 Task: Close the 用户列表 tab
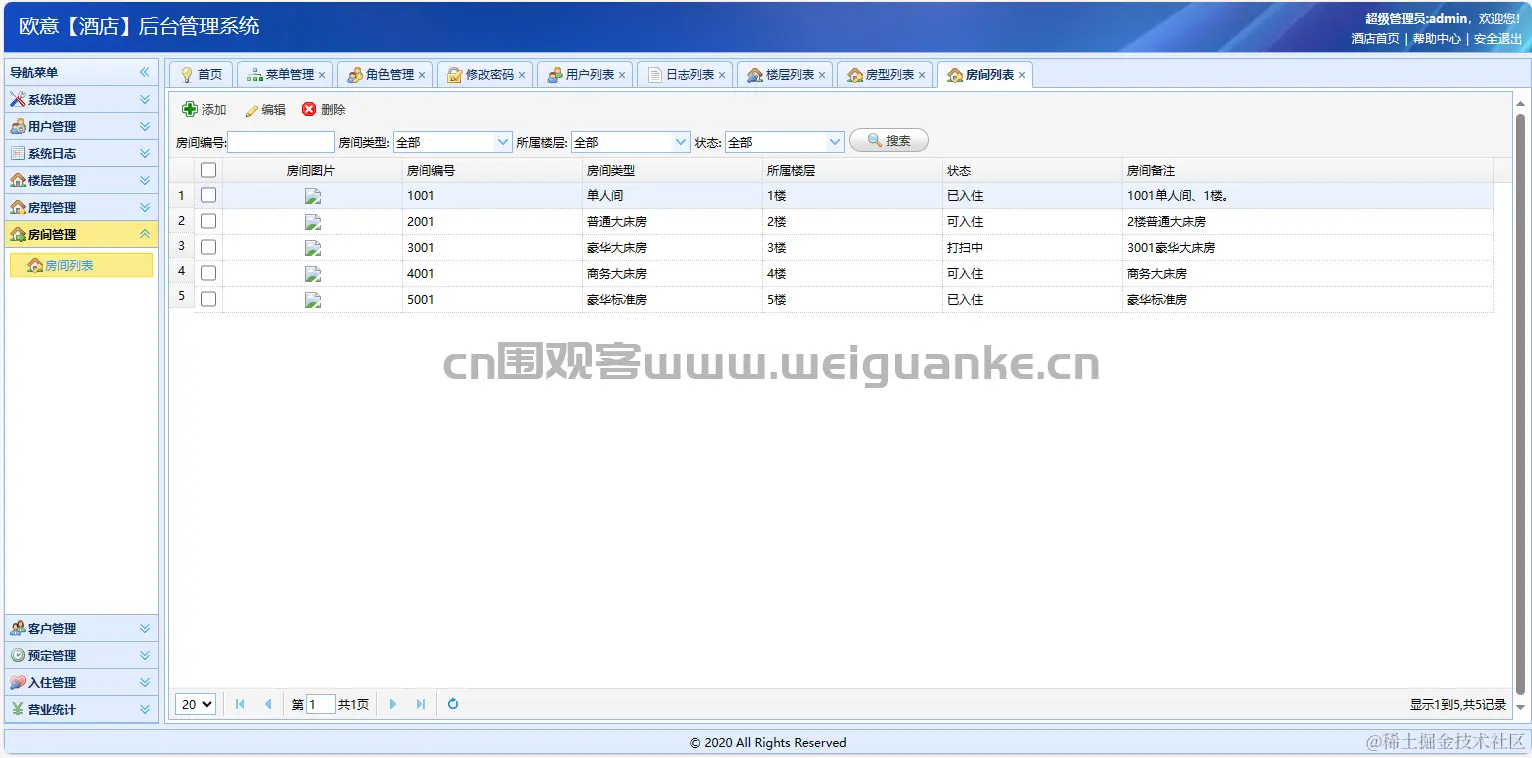622,75
